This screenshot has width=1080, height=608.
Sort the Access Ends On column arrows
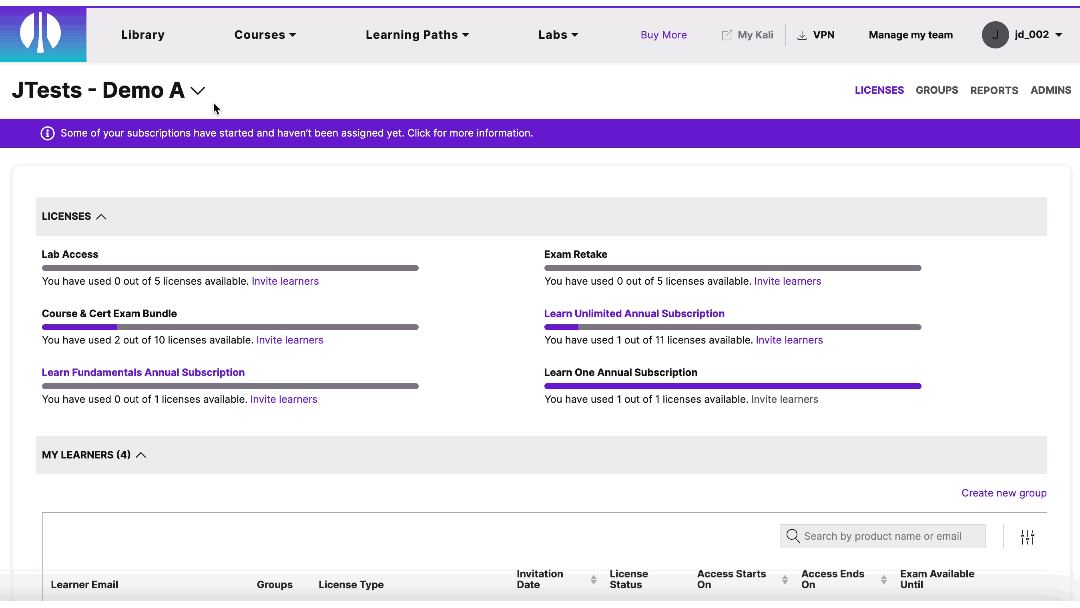point(883,578)
